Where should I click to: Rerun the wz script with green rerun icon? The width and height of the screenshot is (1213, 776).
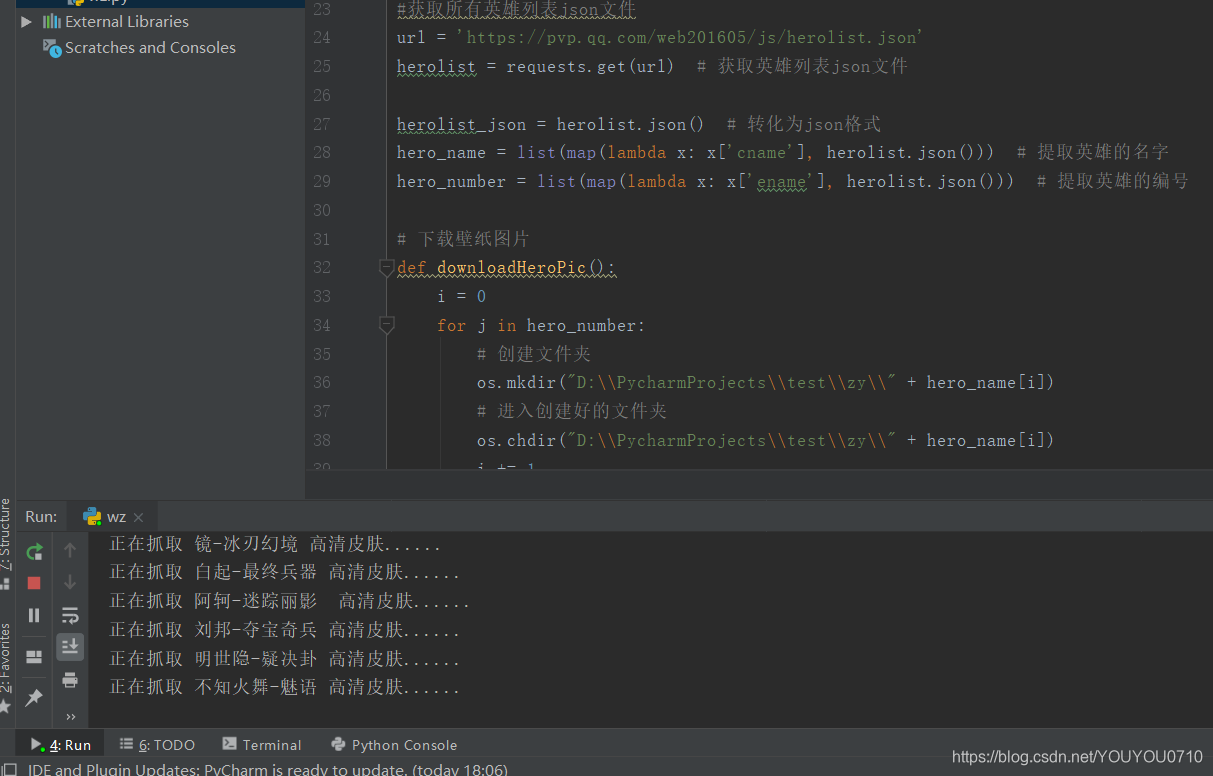click(x=34, y=551)
